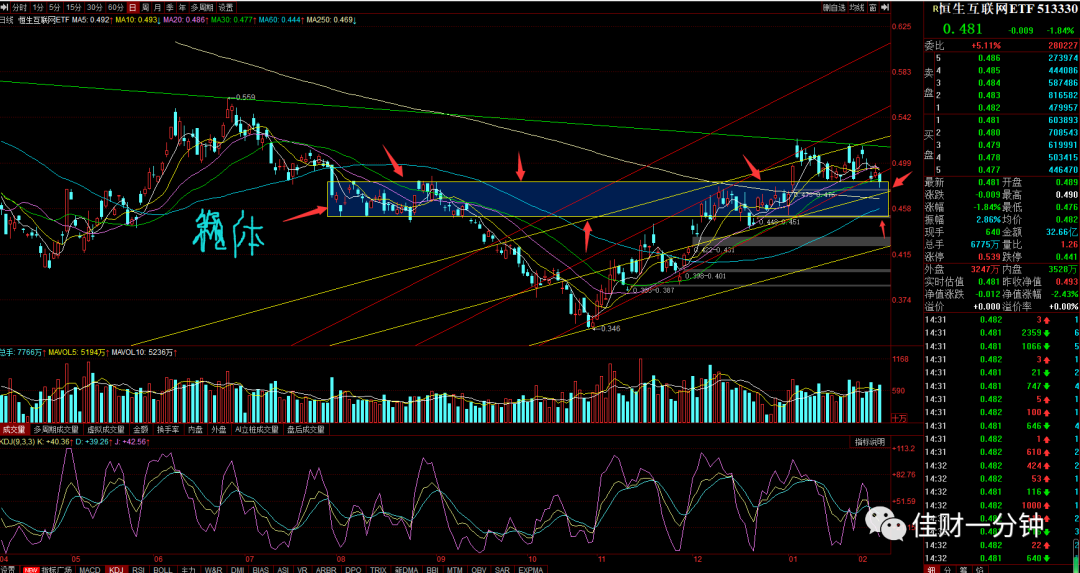Select the 月 monthly period
Screen dimensions: 1080x573
[158, 8]
